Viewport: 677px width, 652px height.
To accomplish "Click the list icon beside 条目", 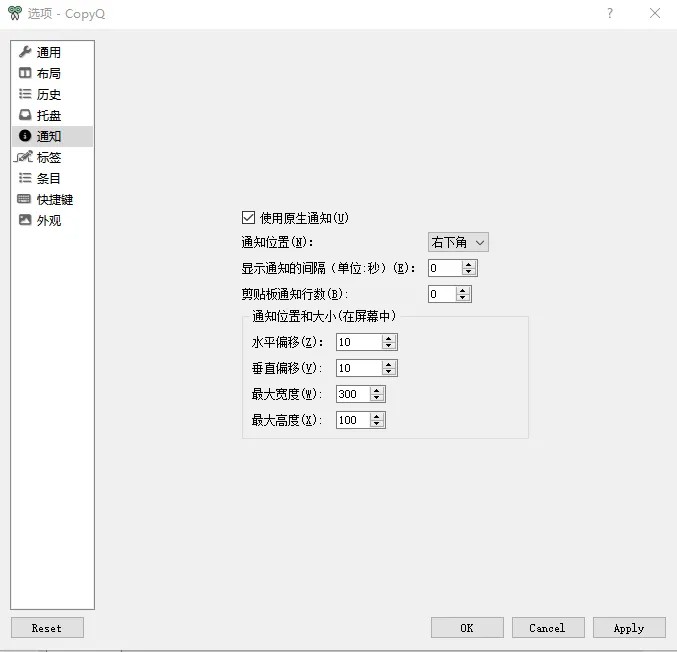I will click(25, 178).
